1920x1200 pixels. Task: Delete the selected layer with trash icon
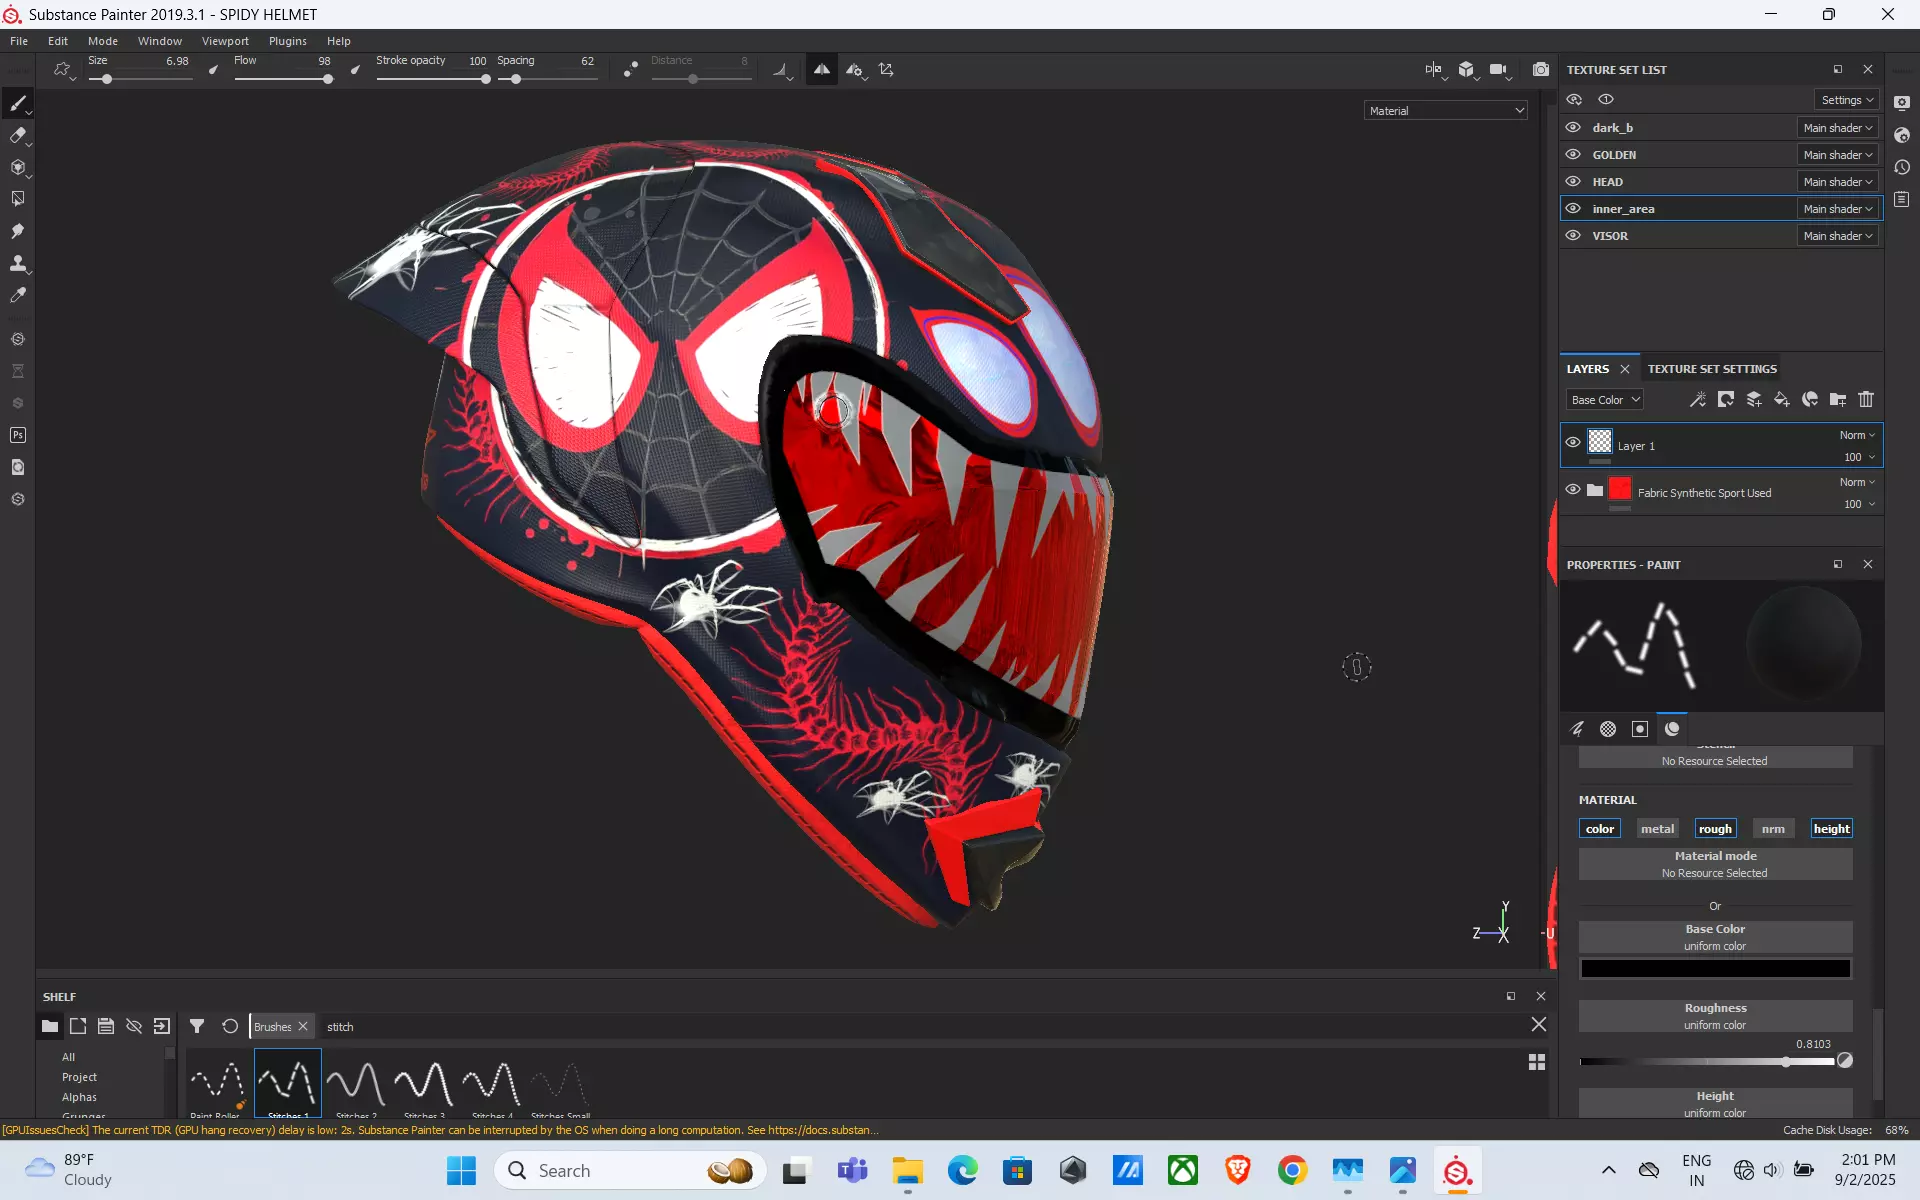[x=1866, y=400]
